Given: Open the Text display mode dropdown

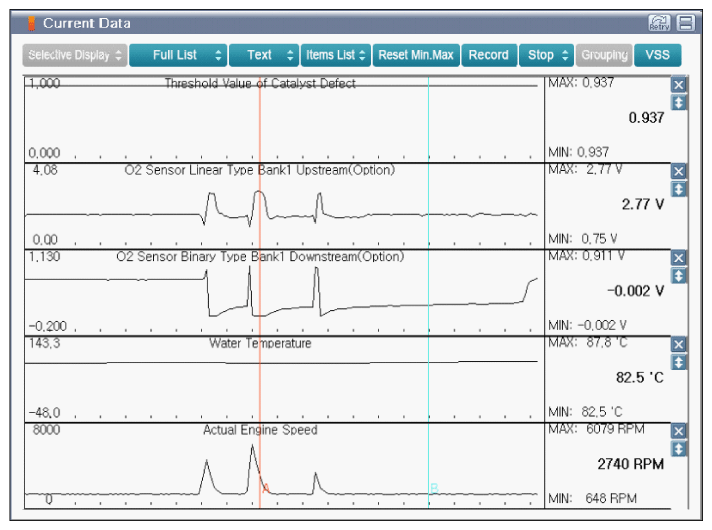Looking at the screenshot, I should (264, 55).
